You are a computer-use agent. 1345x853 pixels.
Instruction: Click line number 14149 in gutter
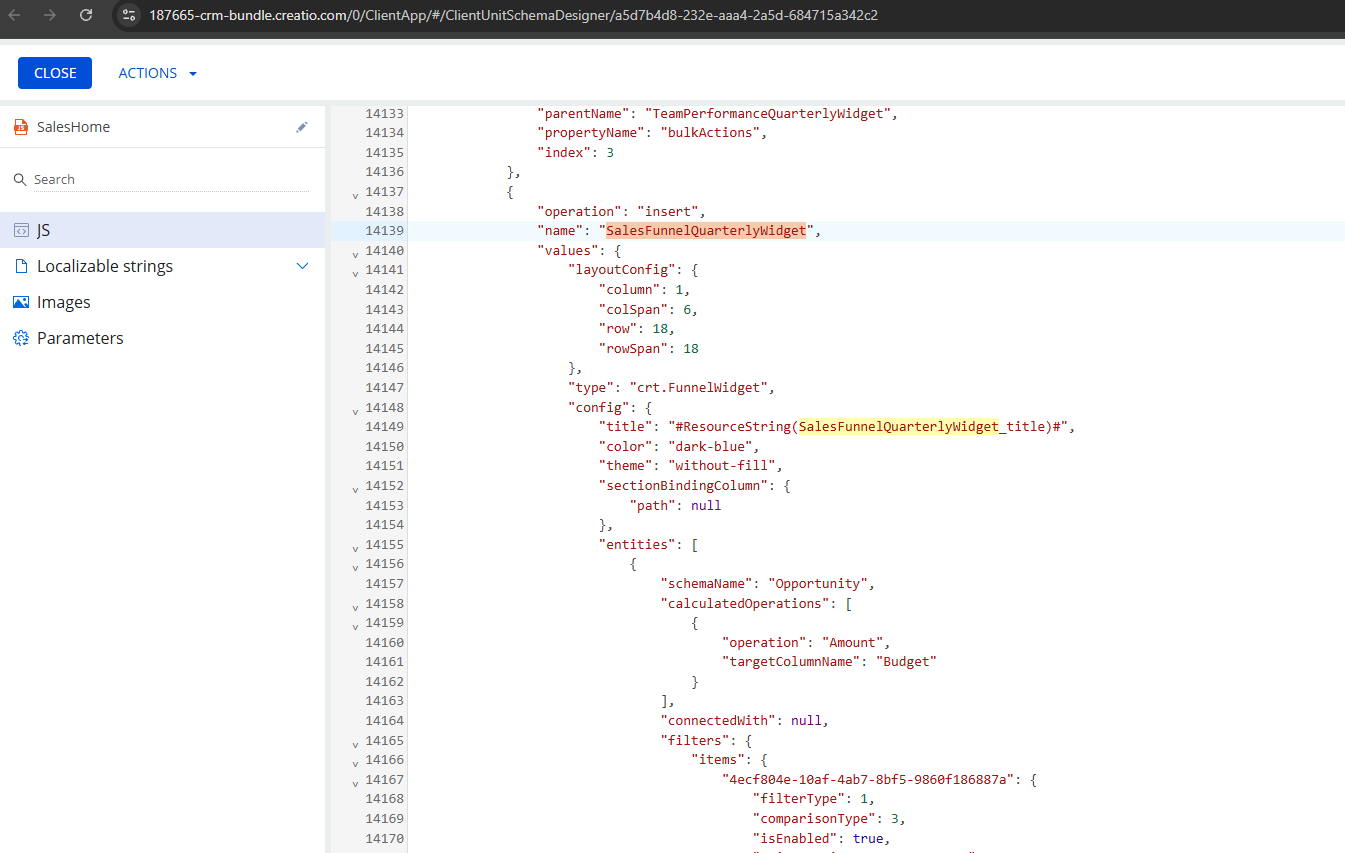(x=385, y=427)
